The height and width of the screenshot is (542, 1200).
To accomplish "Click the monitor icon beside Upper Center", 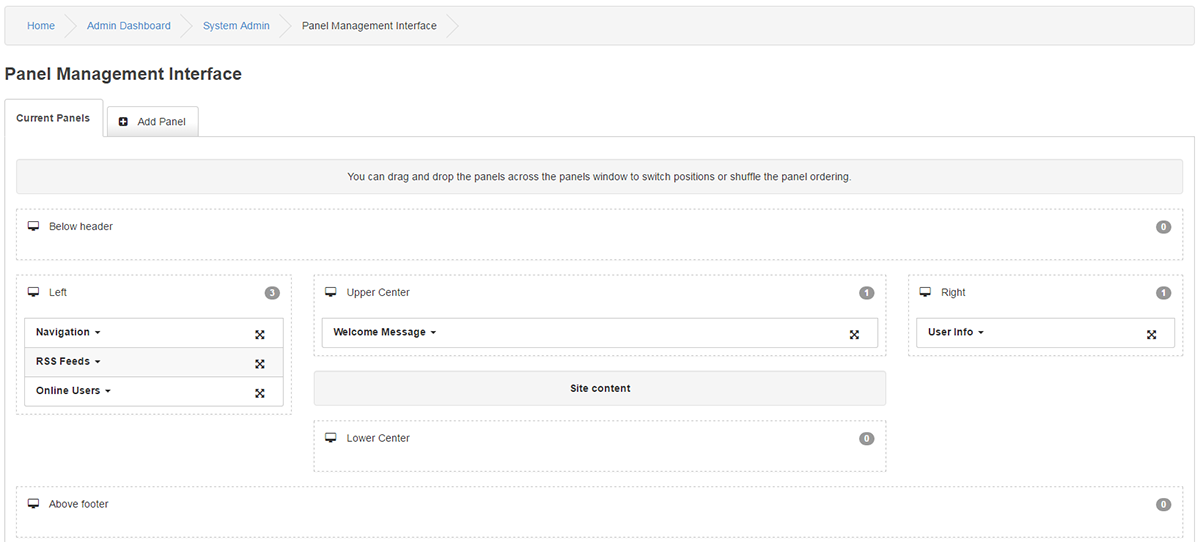I will coord(331,293).
